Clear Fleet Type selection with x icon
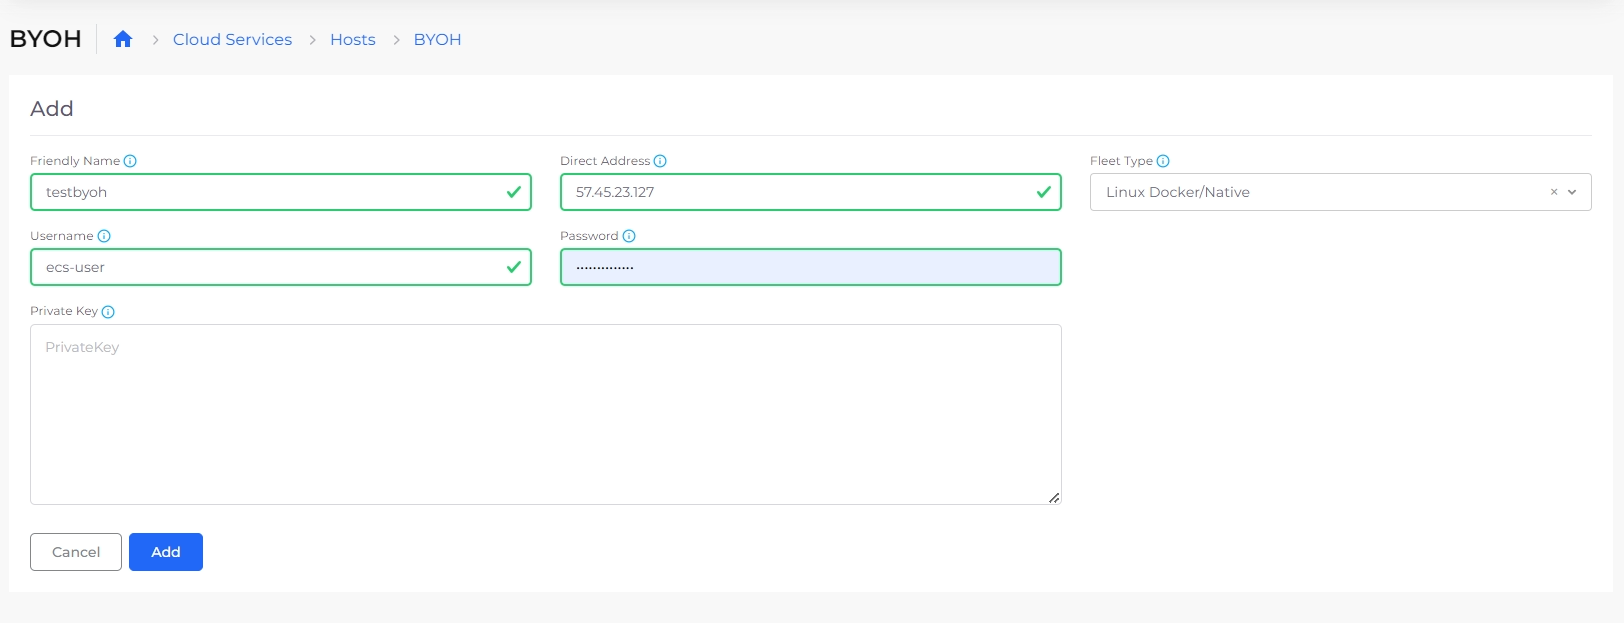 coord(1554,192)
